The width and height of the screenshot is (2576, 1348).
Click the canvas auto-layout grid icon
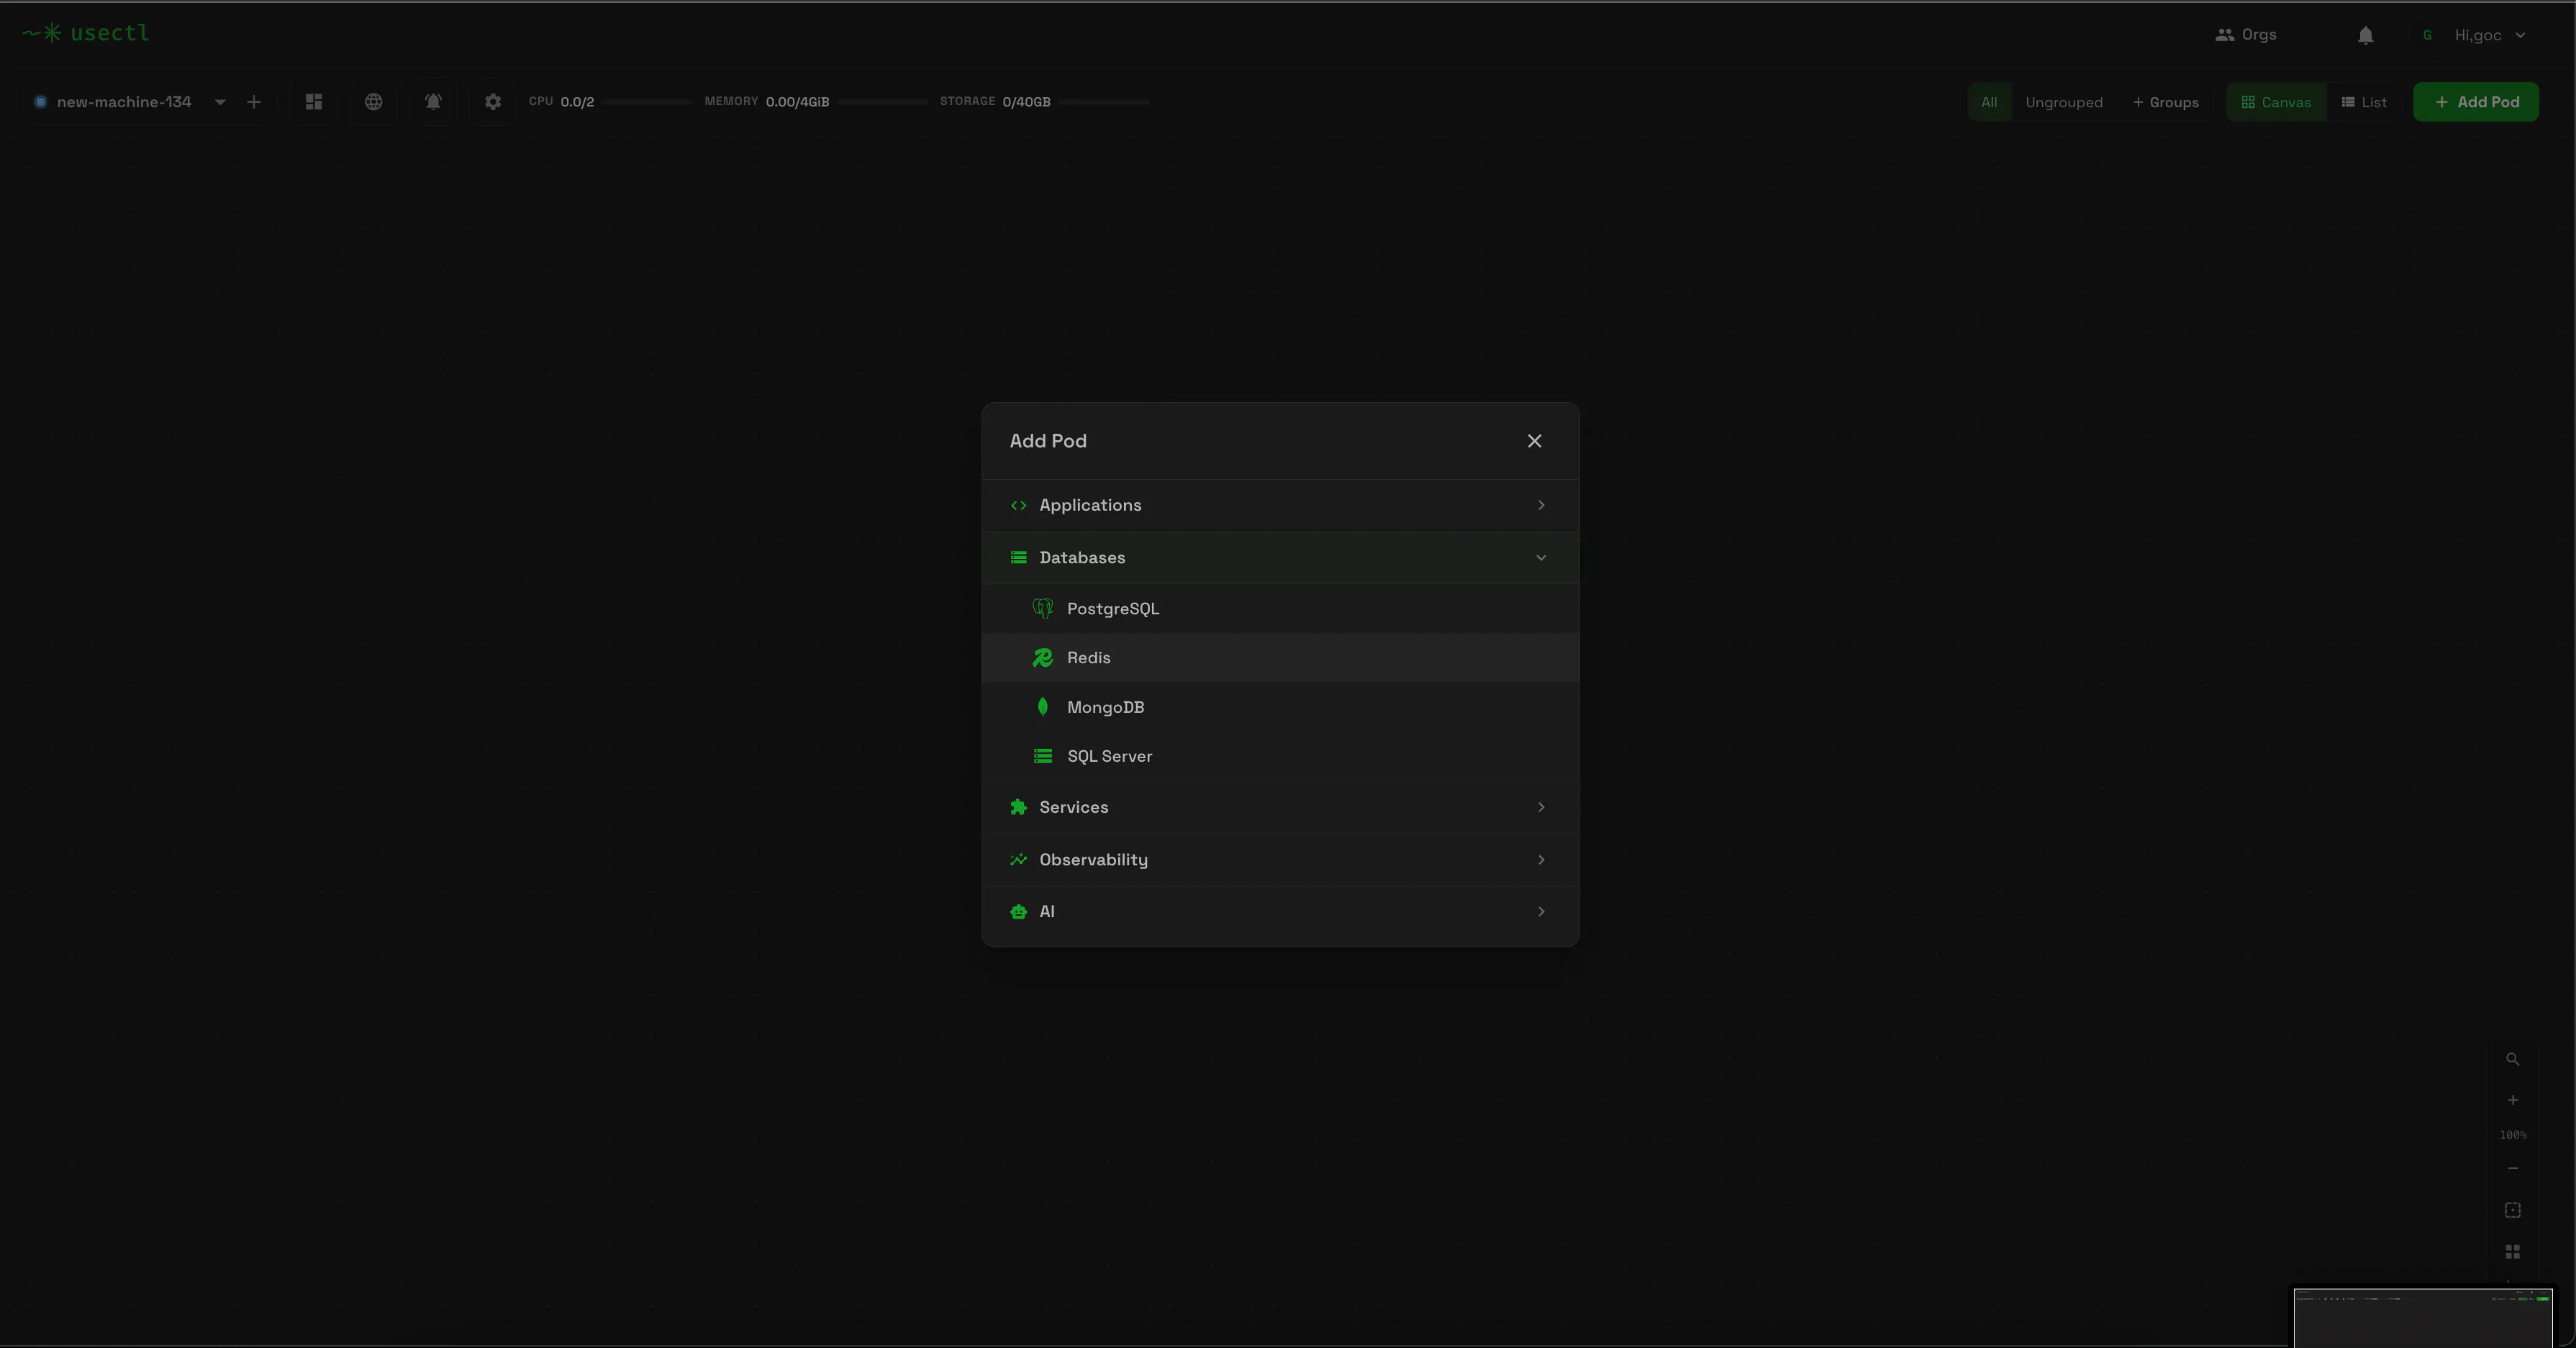click(x=2512, y=1251)
